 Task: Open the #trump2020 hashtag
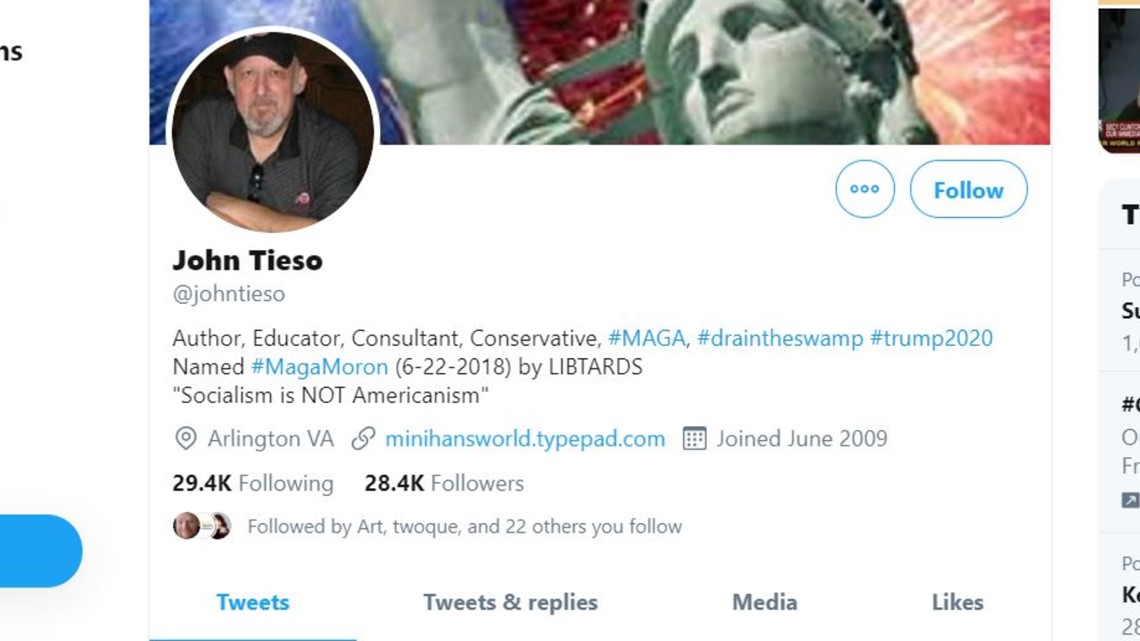click(x=931, y=338)
